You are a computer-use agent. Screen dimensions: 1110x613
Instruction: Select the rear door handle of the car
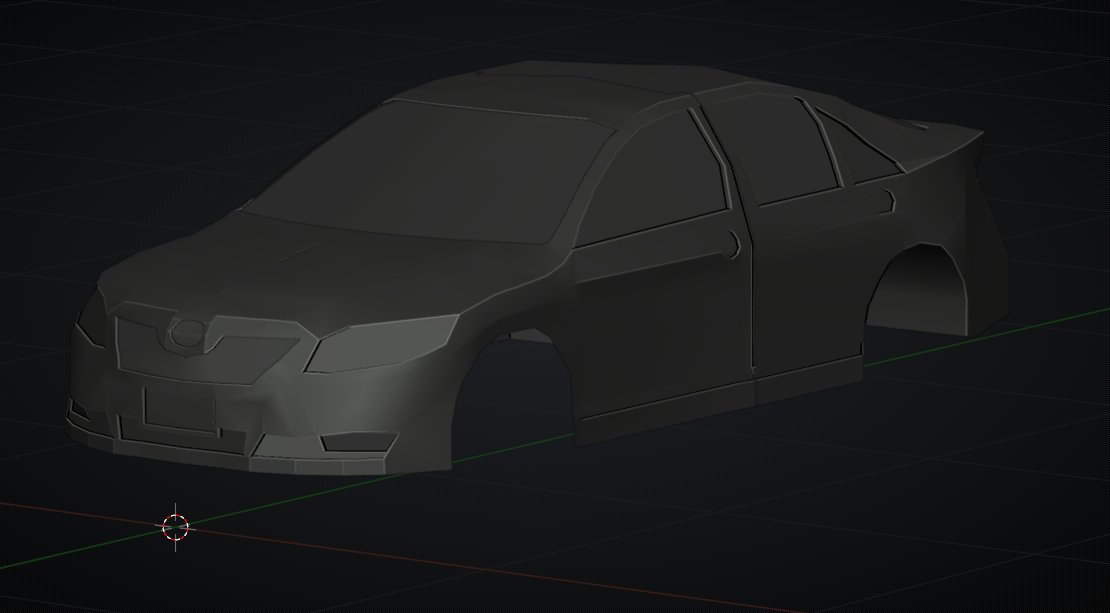(x=886, y=201)
